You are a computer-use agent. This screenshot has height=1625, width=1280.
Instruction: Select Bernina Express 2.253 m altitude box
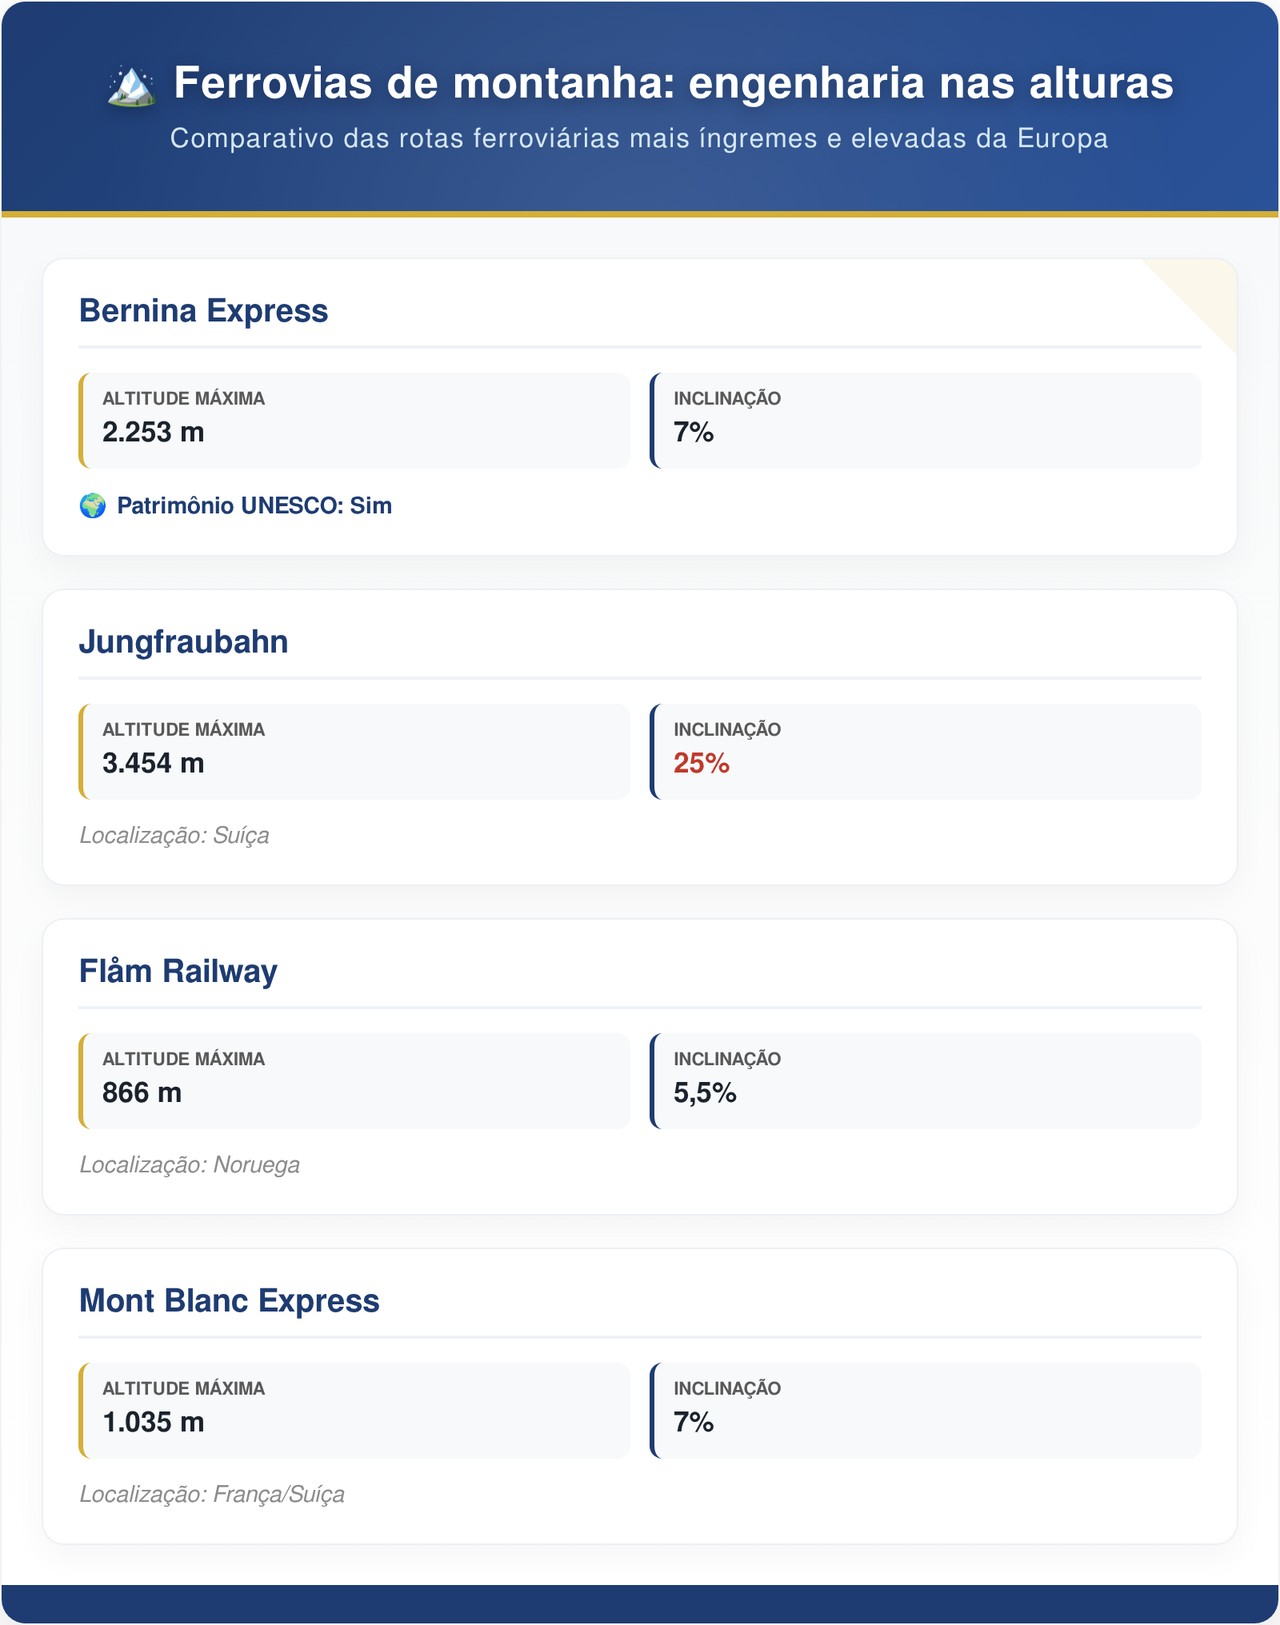coord(355,420)
